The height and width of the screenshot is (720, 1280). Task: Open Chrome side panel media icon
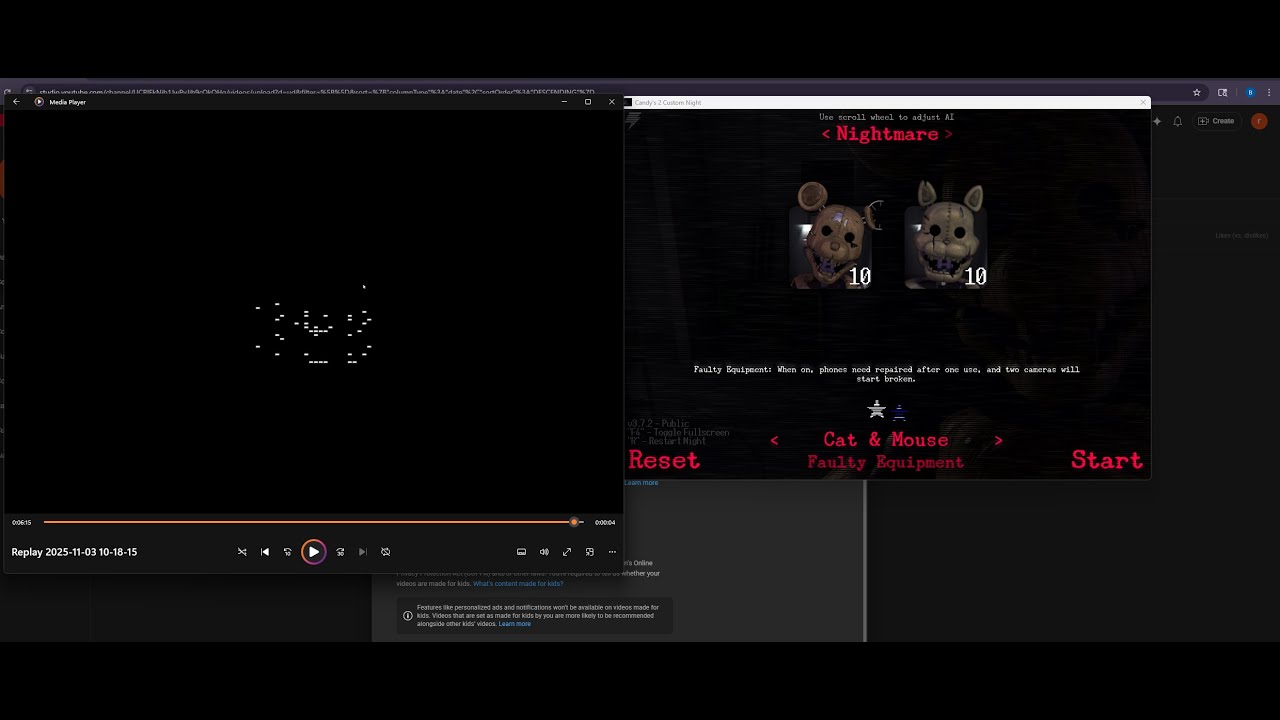(x=1222, y=92)
